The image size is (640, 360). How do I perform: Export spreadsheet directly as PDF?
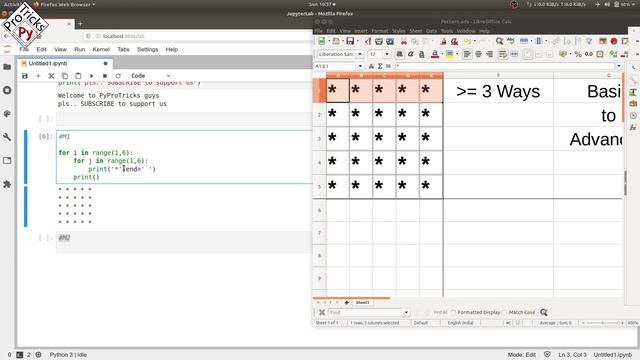pos(368,41)
